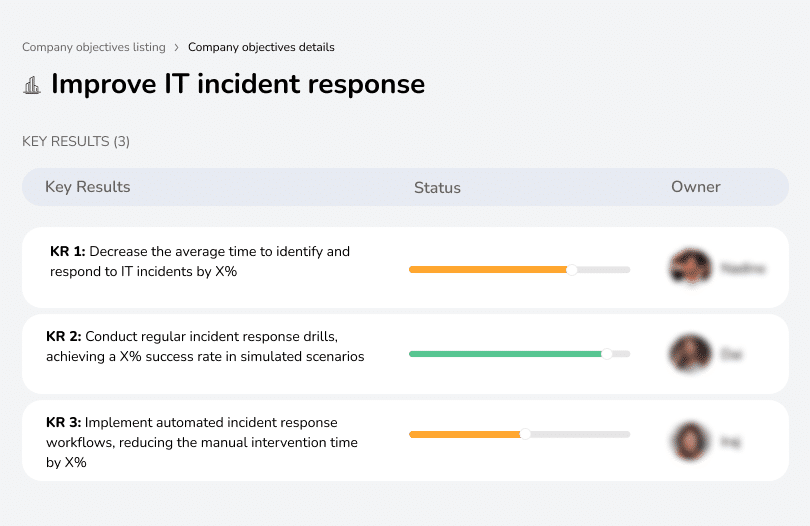The image size is (810, 526).
Task: Click KR 3 orange progress slider handle
Action: [525, 435]
